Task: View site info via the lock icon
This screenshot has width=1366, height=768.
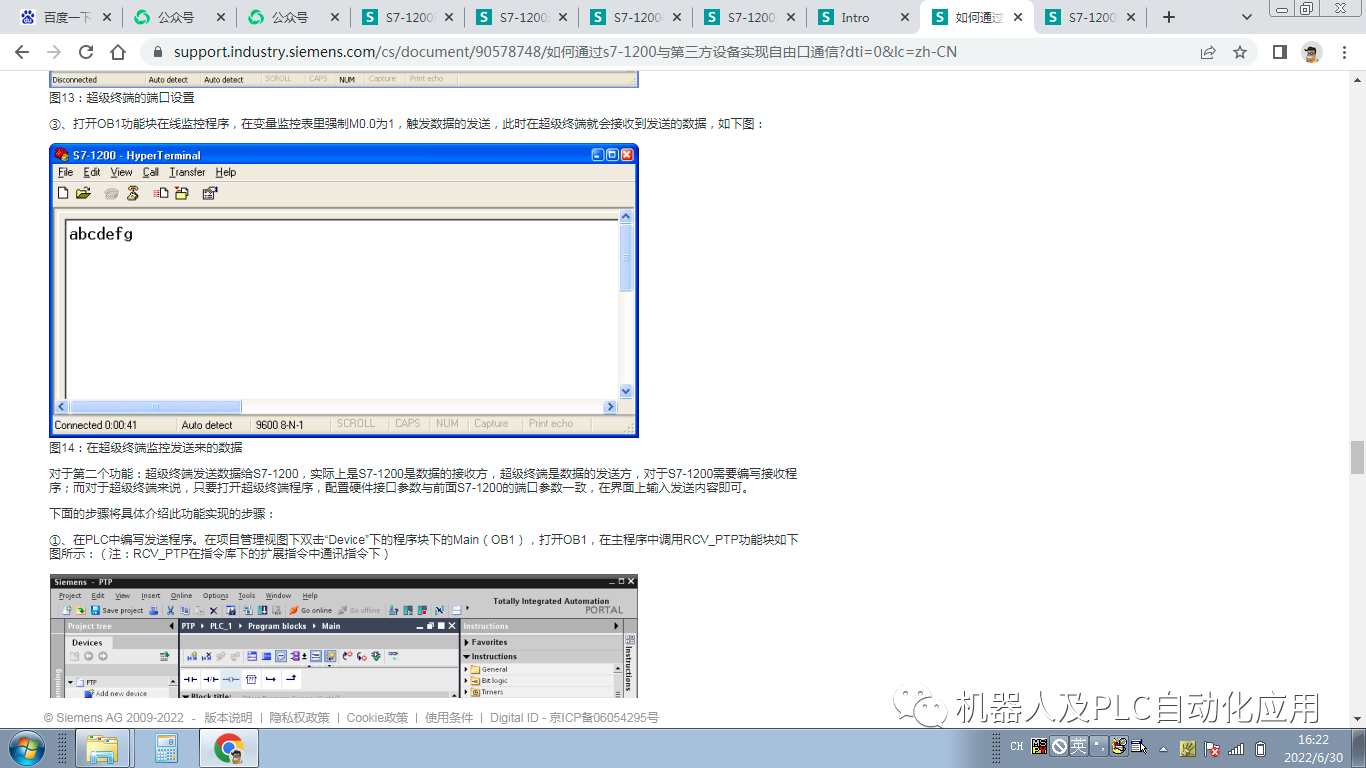Action: pyautogui.click(x=158, y=52)
